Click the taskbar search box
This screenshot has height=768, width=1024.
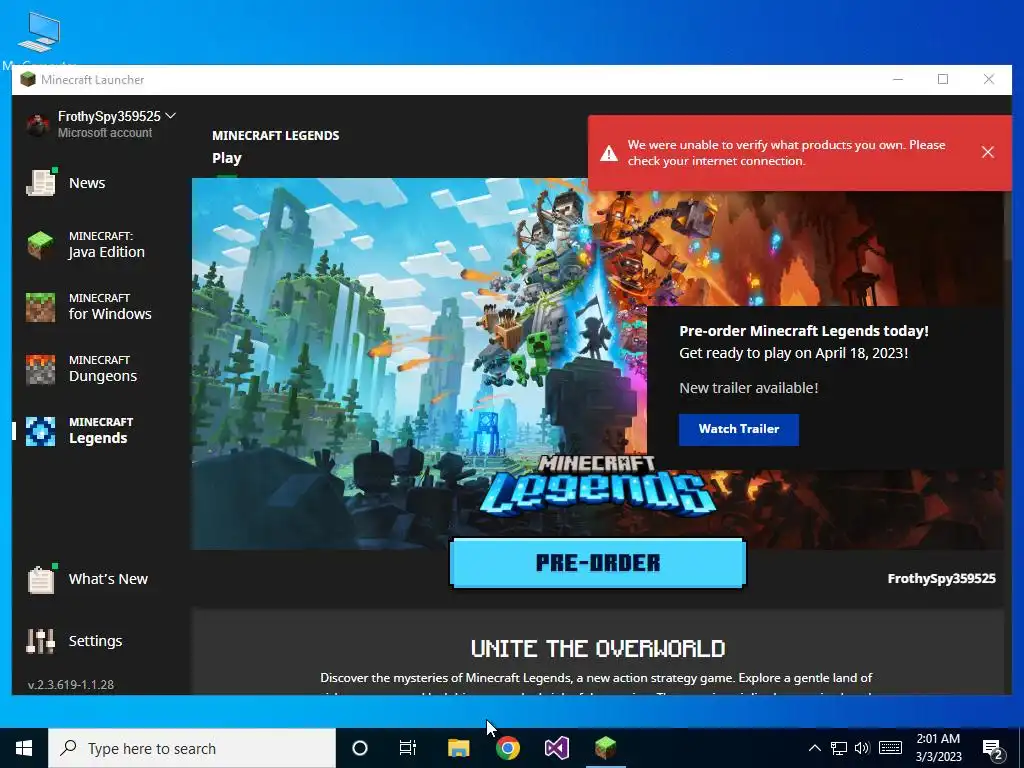pos(192,748)
